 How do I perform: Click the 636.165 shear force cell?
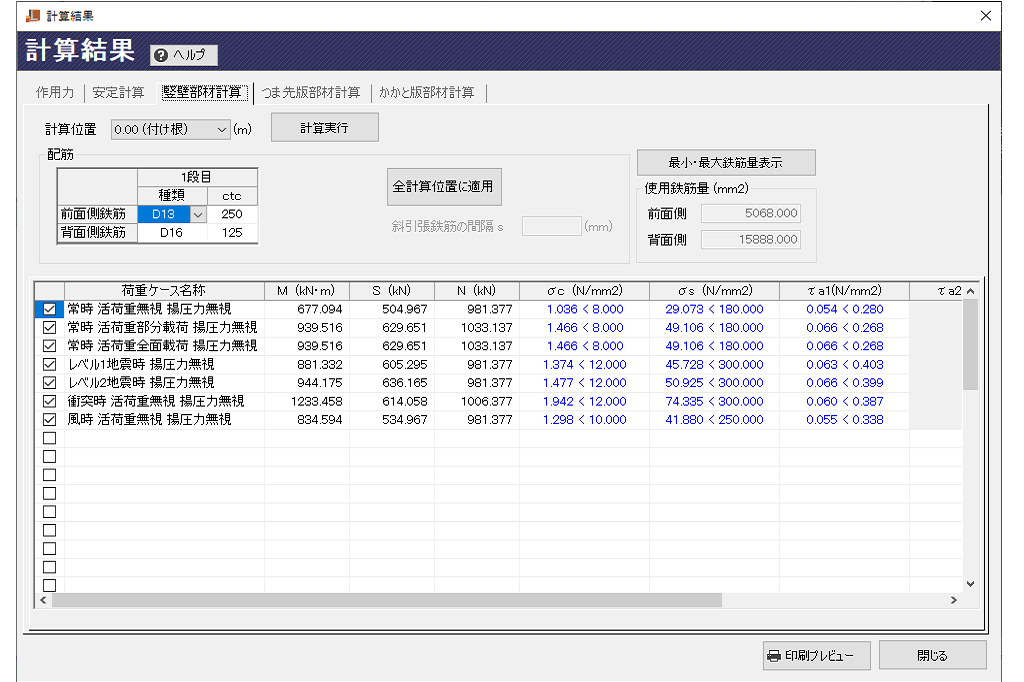point(392,383)
